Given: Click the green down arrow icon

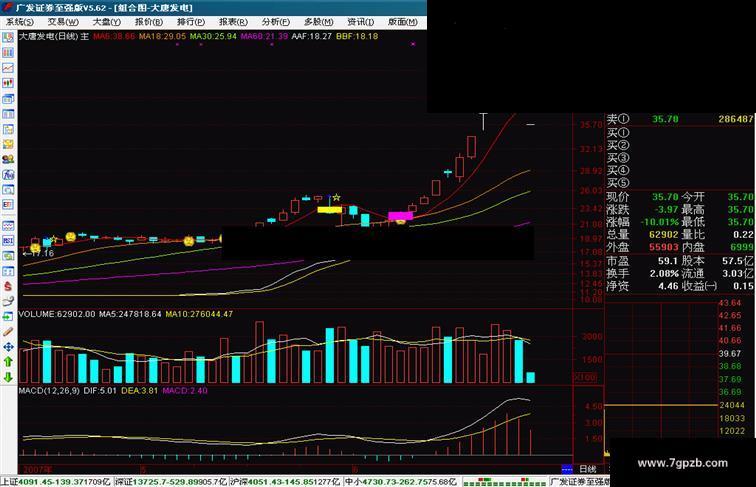Looking at the screenshot, I should point(8,377).
